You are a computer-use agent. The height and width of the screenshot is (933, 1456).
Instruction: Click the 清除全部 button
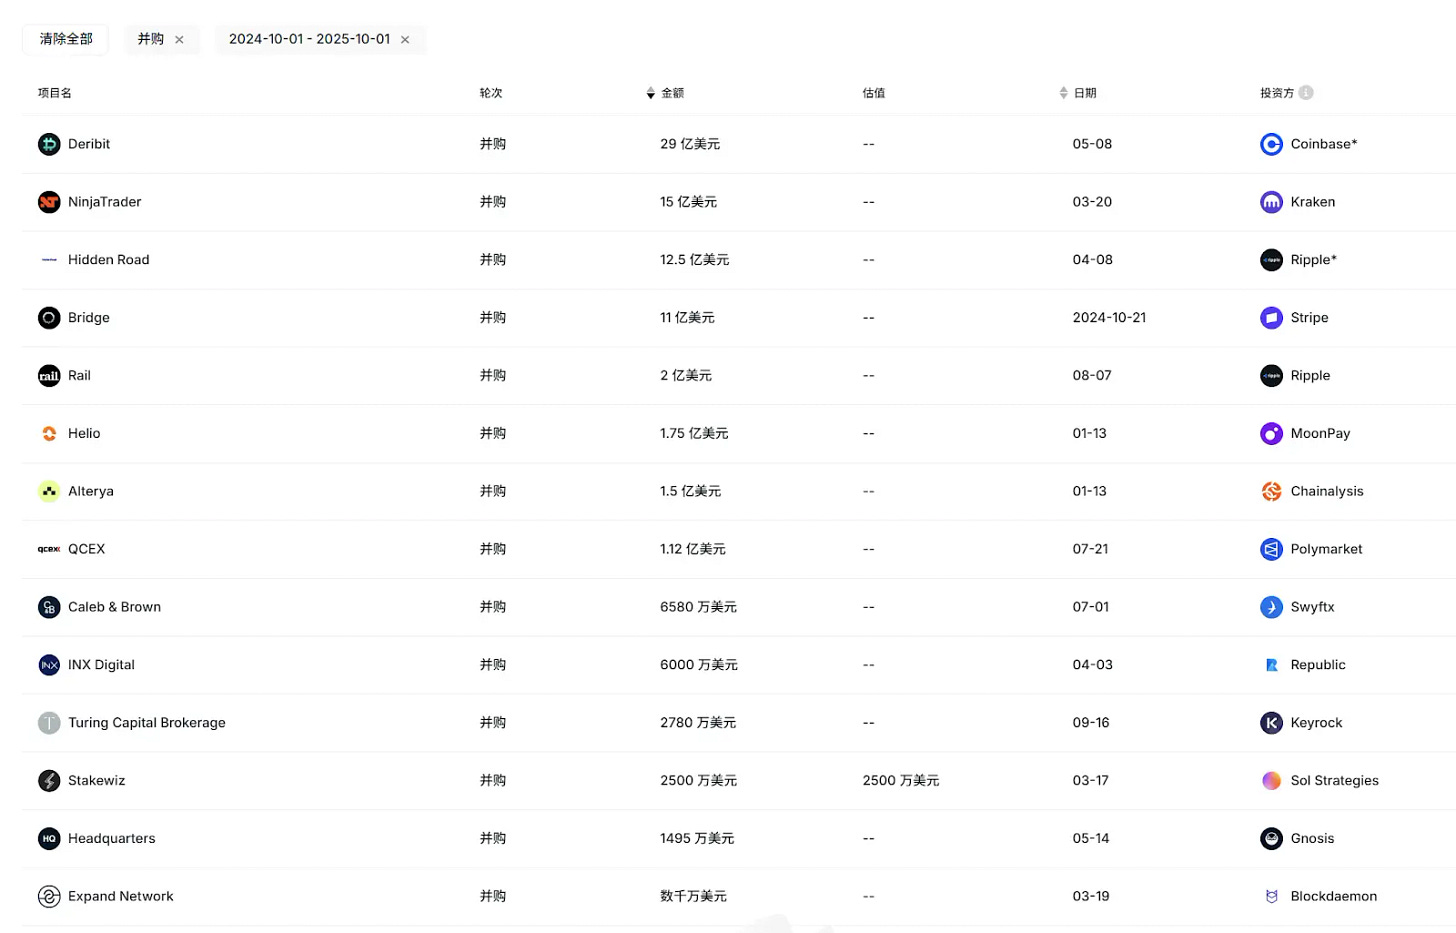click(66, 39)
